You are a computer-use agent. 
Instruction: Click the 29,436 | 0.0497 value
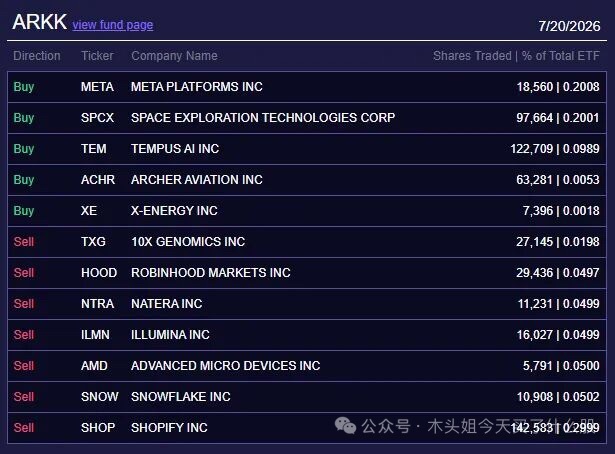click(558, 272)
